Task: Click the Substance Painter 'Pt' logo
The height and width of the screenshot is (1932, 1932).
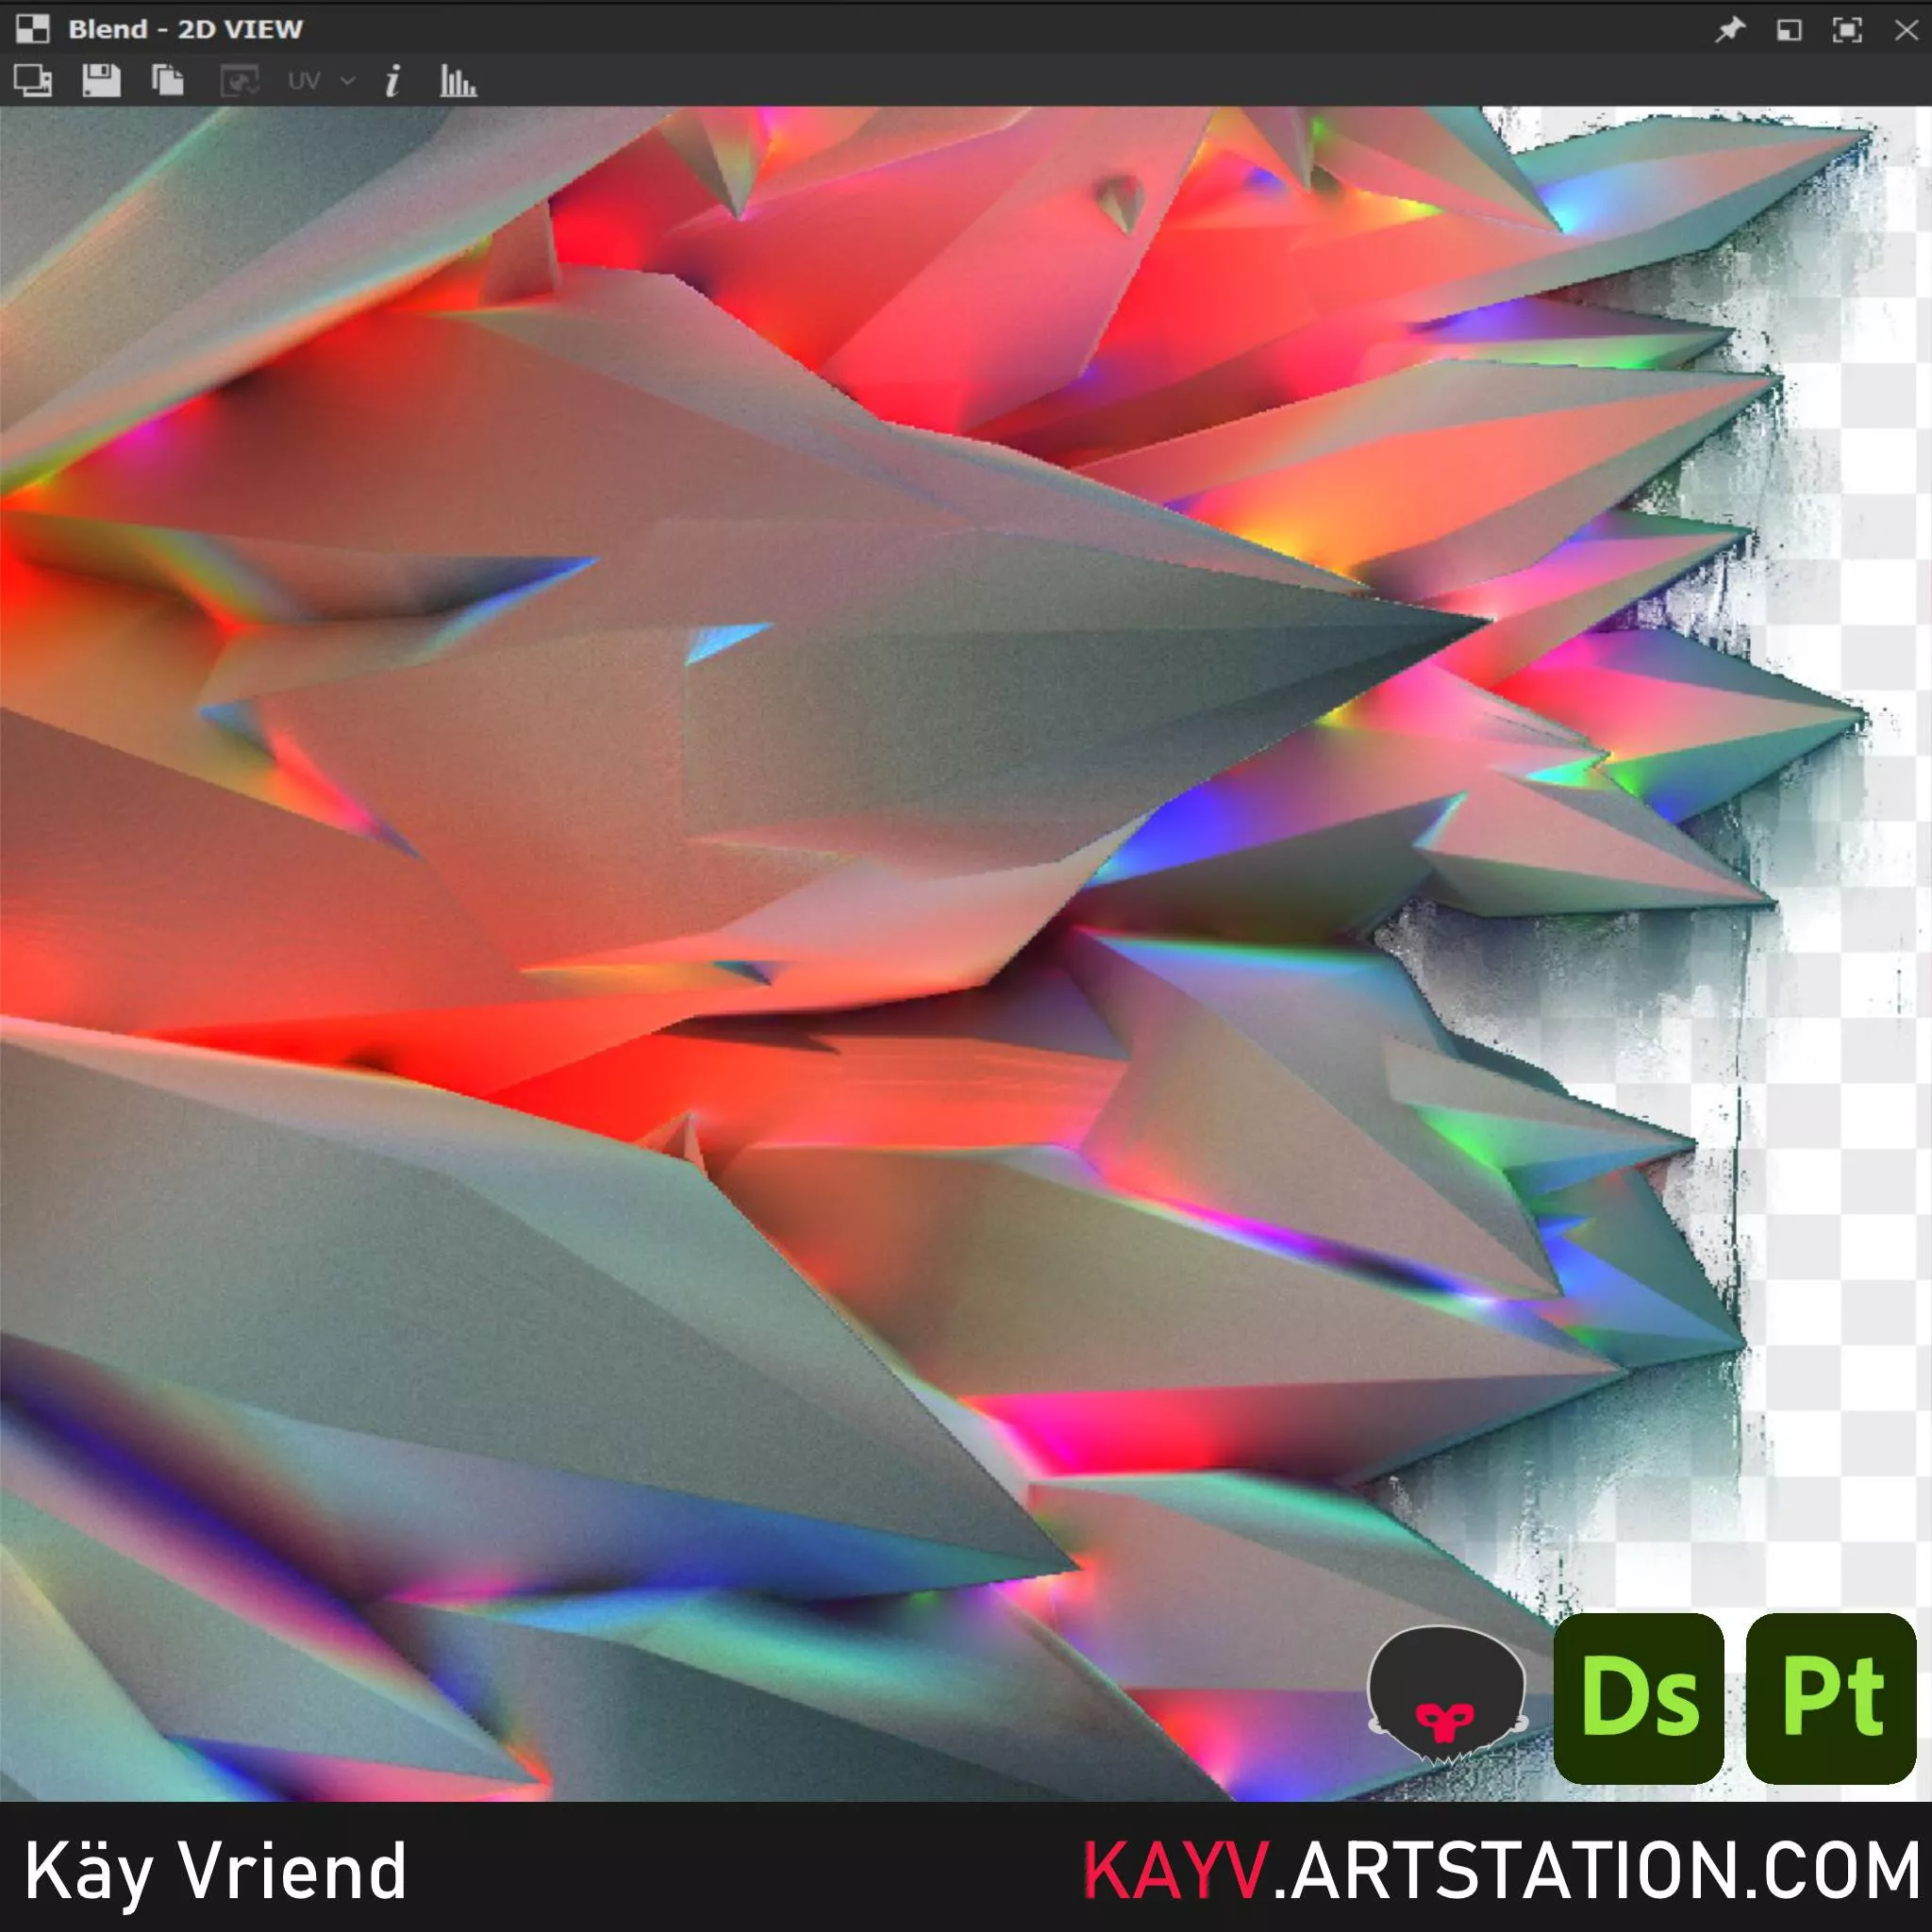Action: (x=1831, y=1697)
